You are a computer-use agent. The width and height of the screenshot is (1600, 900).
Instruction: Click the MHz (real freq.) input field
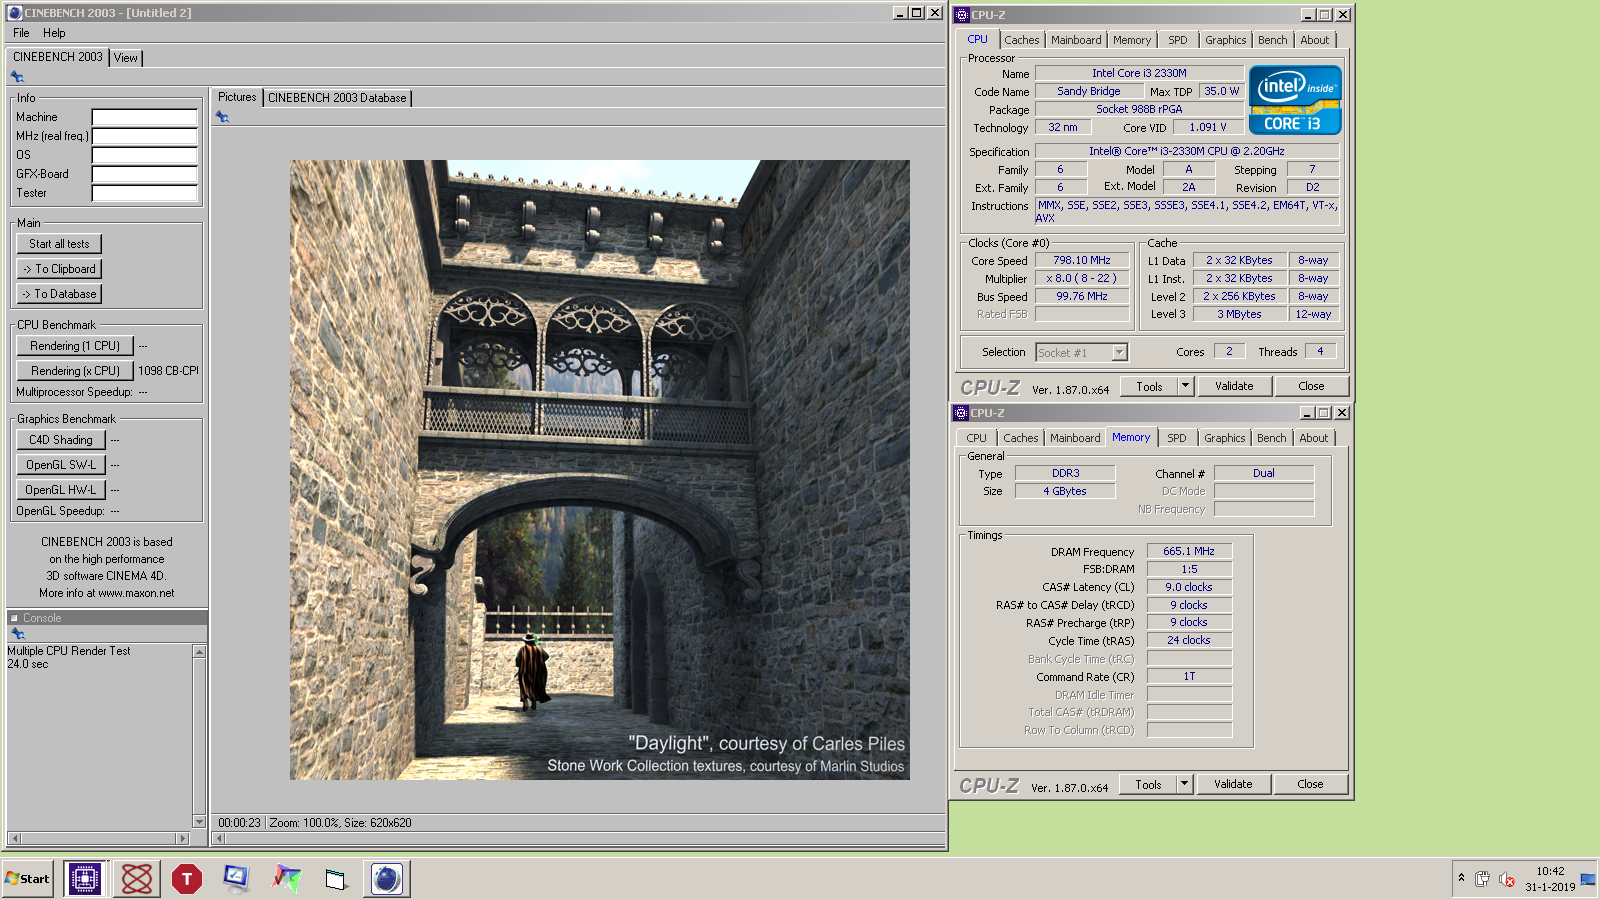click(x=145, y=136)
